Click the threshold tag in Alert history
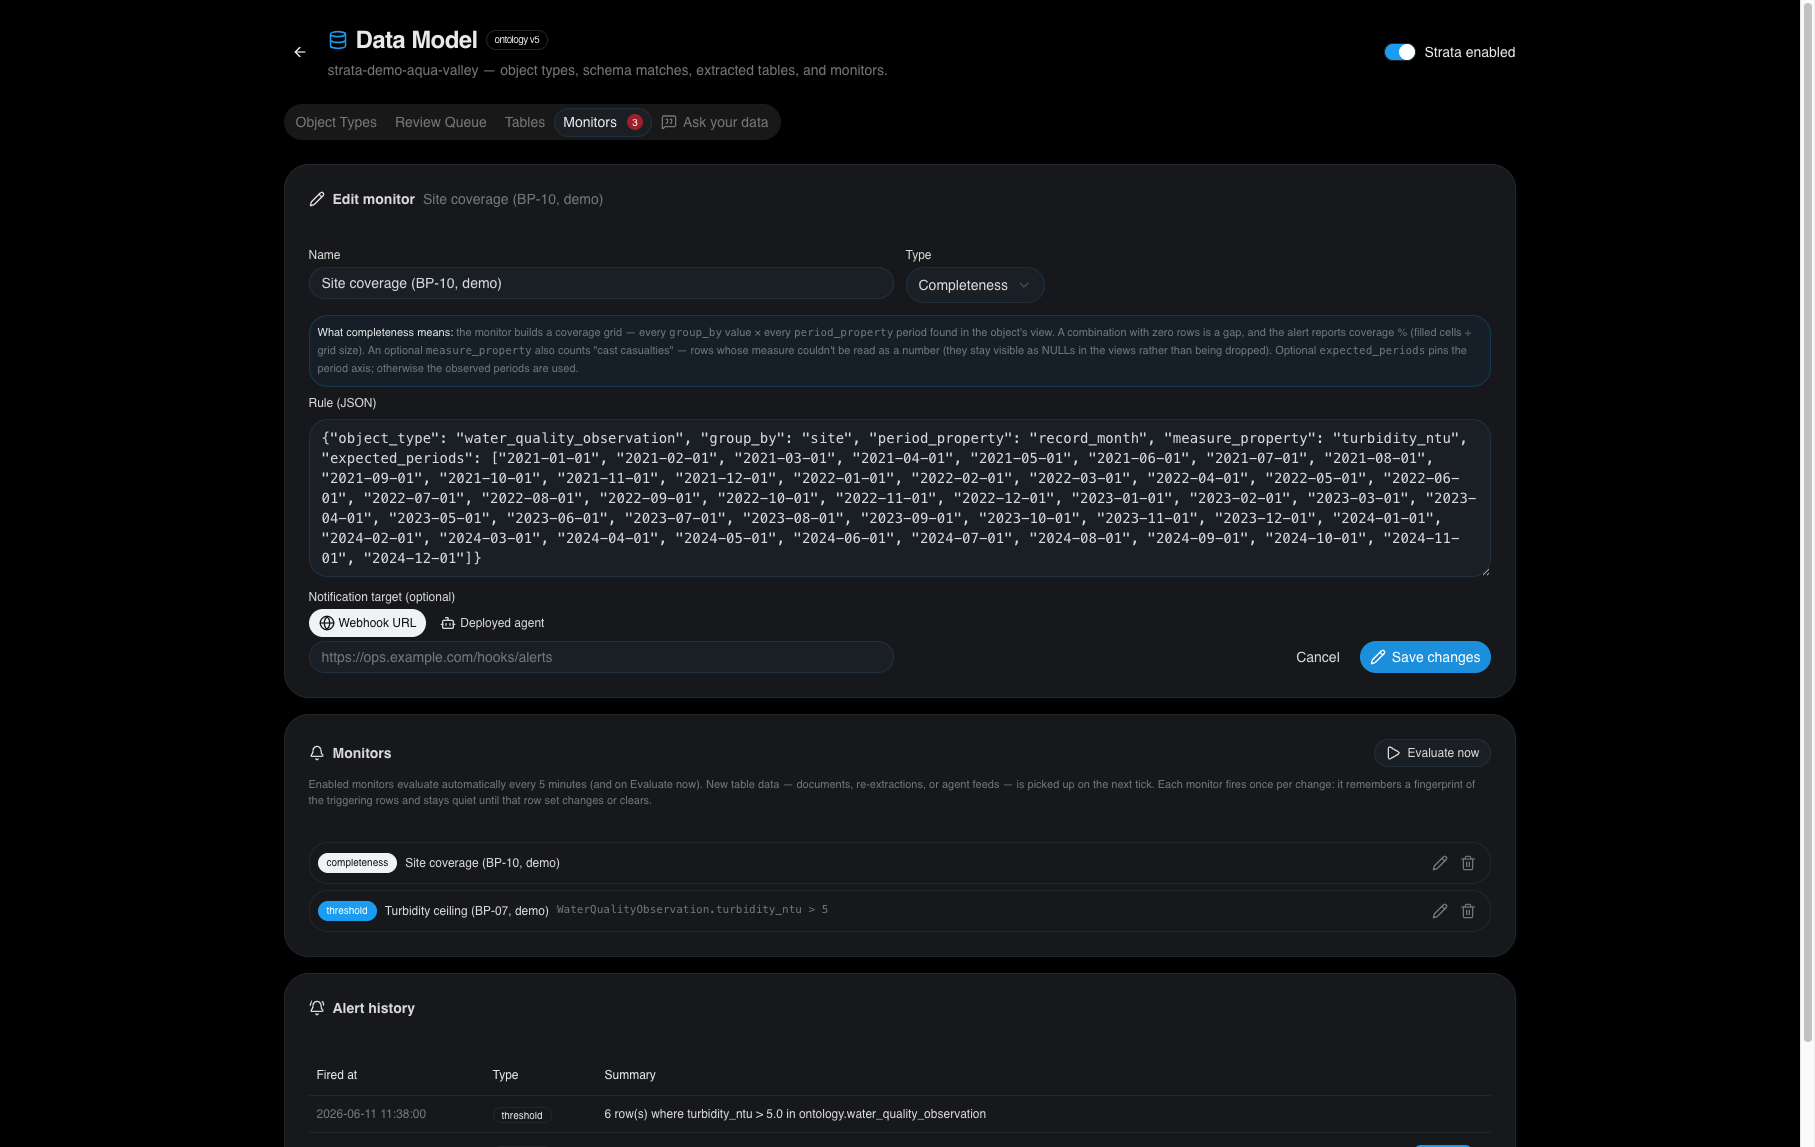The image size is (1815, 1147). click(522, 1115)
